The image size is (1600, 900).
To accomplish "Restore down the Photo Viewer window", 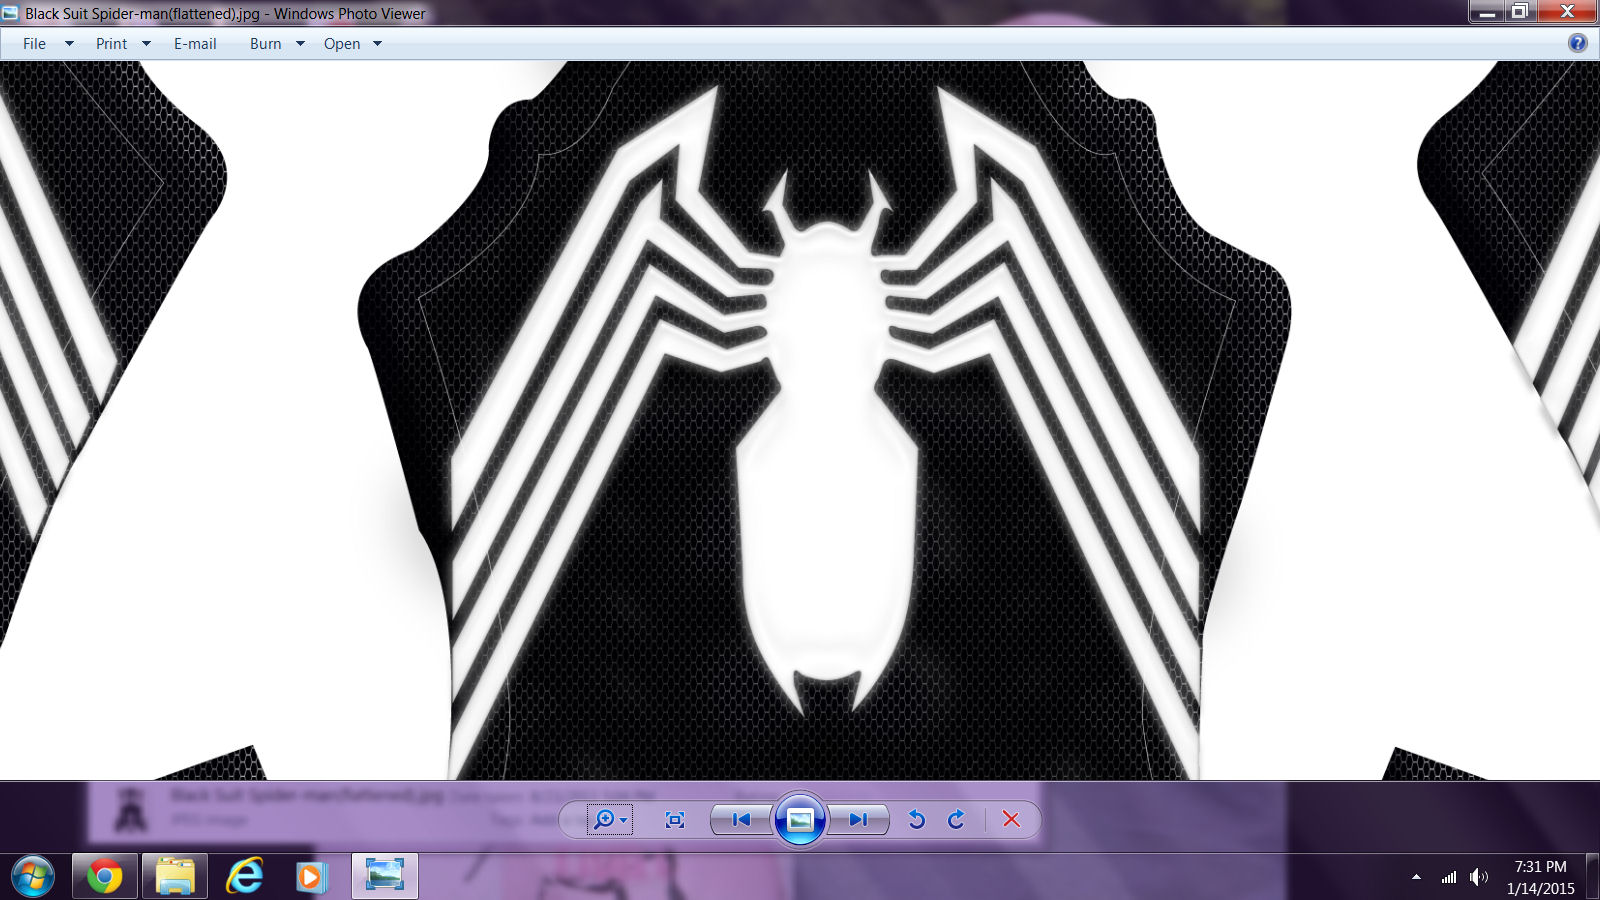I will point(1519,11).
